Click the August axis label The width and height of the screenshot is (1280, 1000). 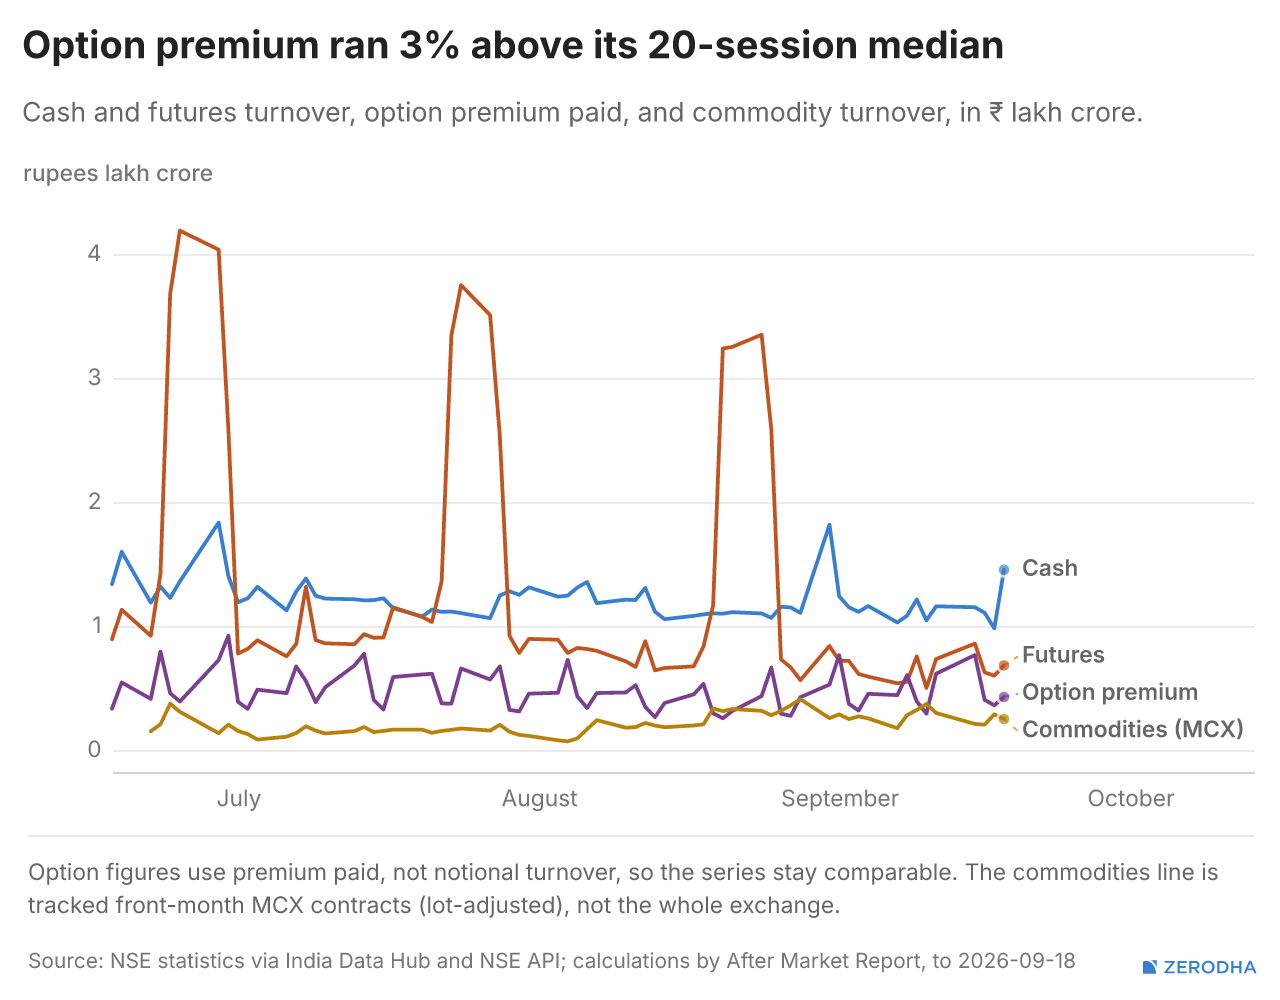(x=540, y=798)
